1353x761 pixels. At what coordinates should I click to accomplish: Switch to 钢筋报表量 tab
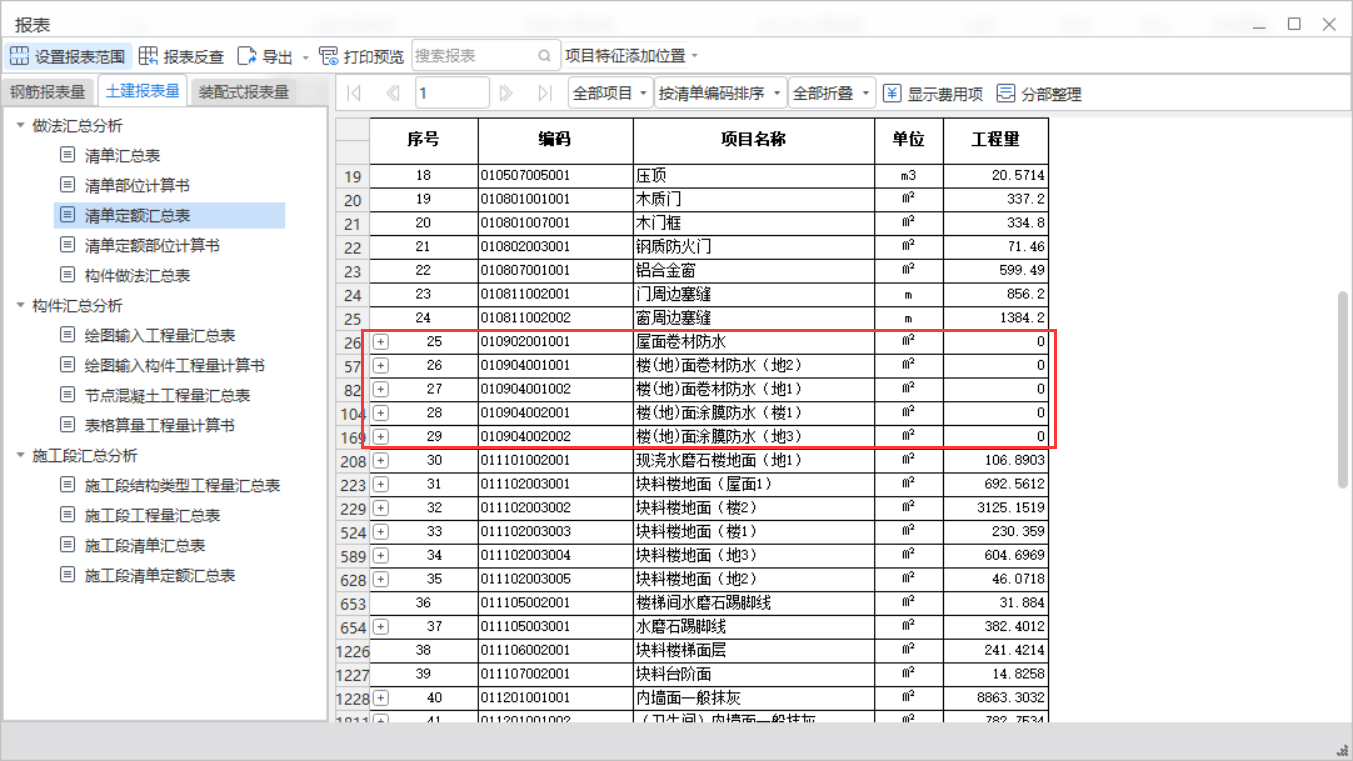pyautogui.click(x=48, y=92)
